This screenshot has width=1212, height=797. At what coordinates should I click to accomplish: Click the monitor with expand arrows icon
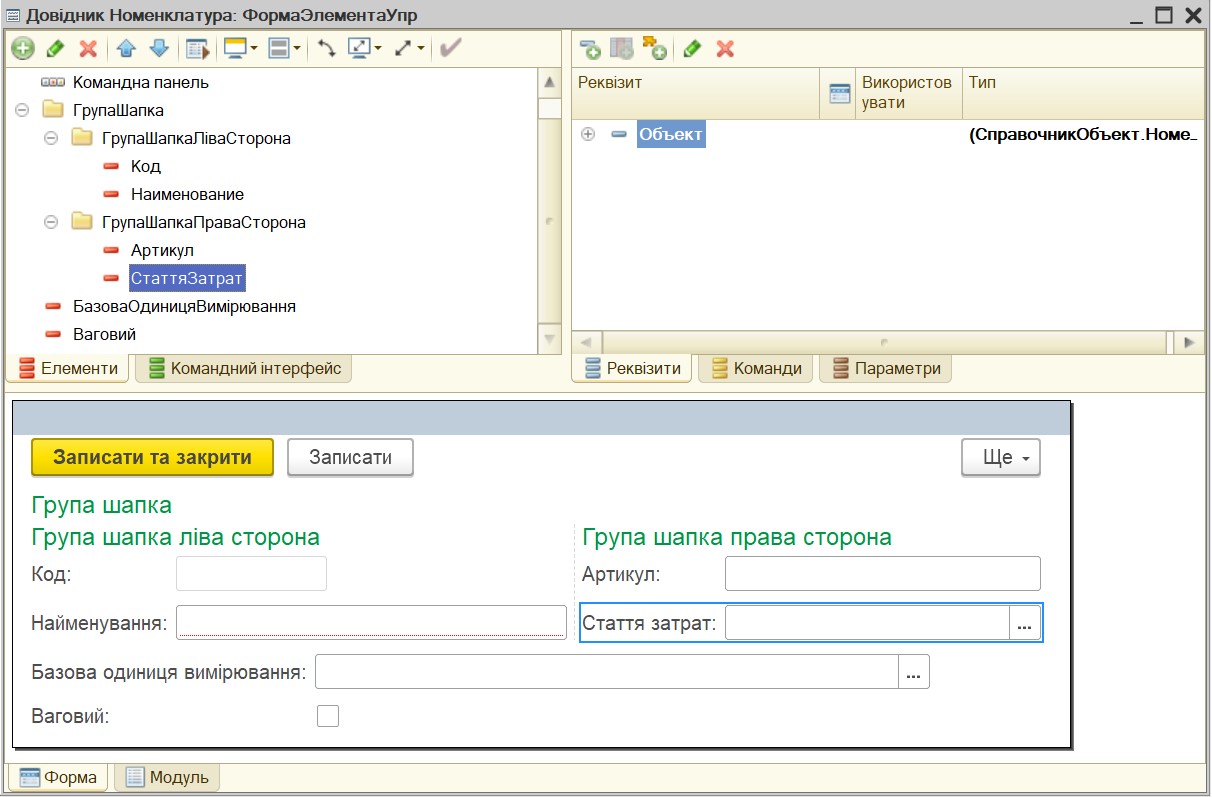[360, 48]
